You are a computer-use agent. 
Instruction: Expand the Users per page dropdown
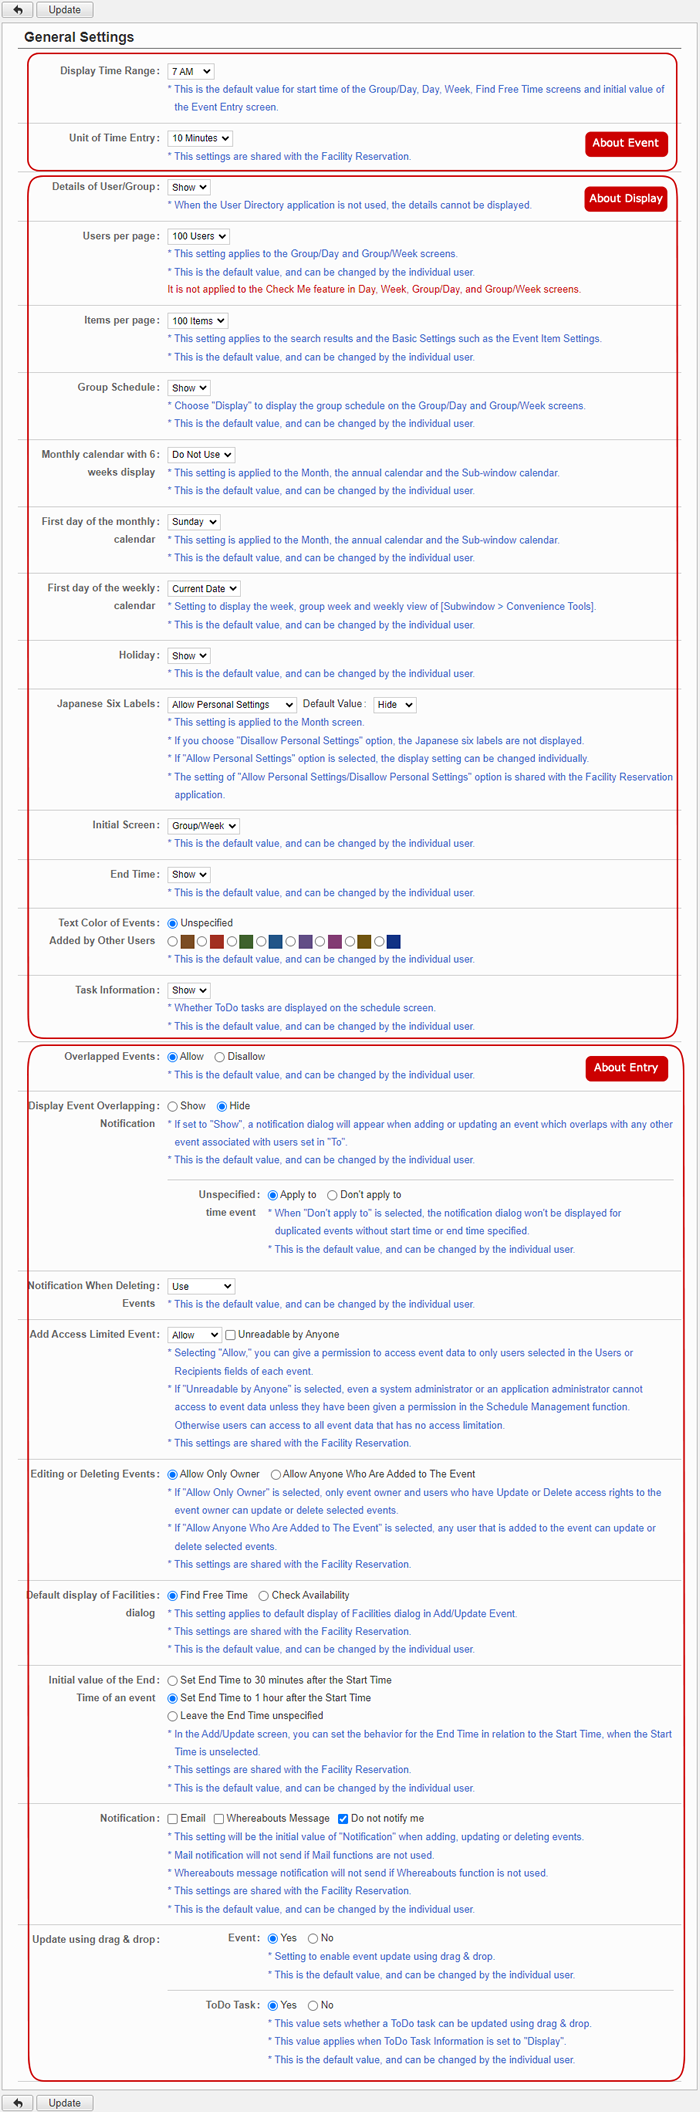198,237
